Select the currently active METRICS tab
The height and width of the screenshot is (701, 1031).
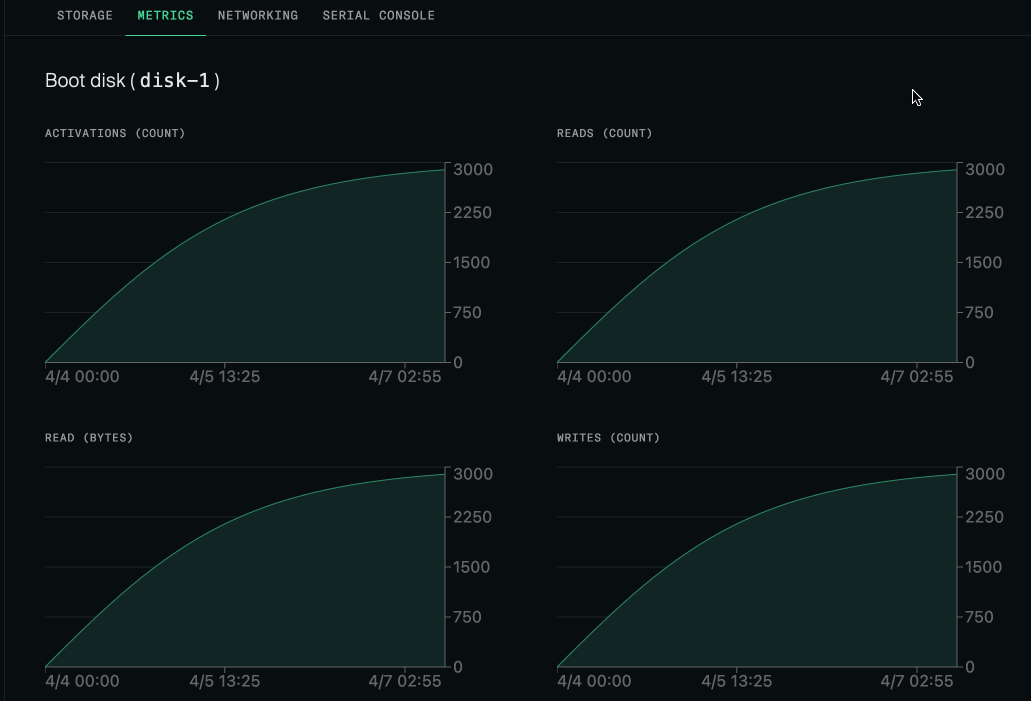pos(164,15)
